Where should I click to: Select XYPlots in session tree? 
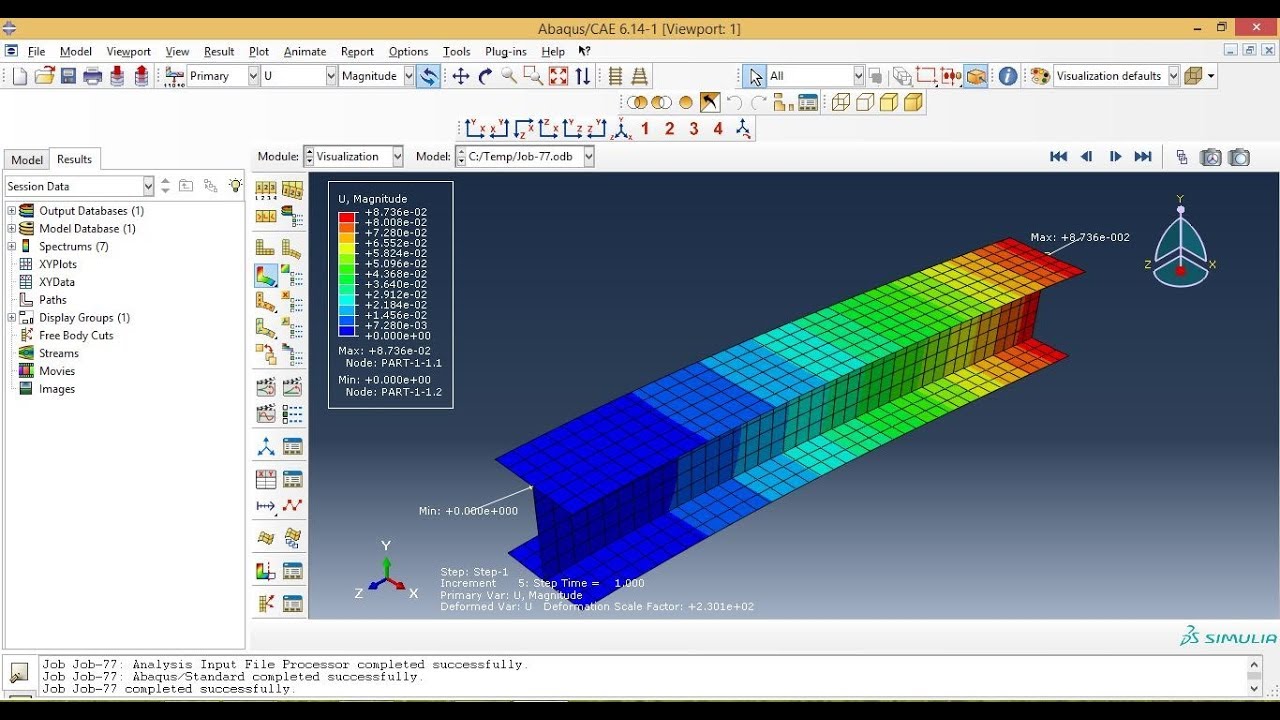pos(58,265)
